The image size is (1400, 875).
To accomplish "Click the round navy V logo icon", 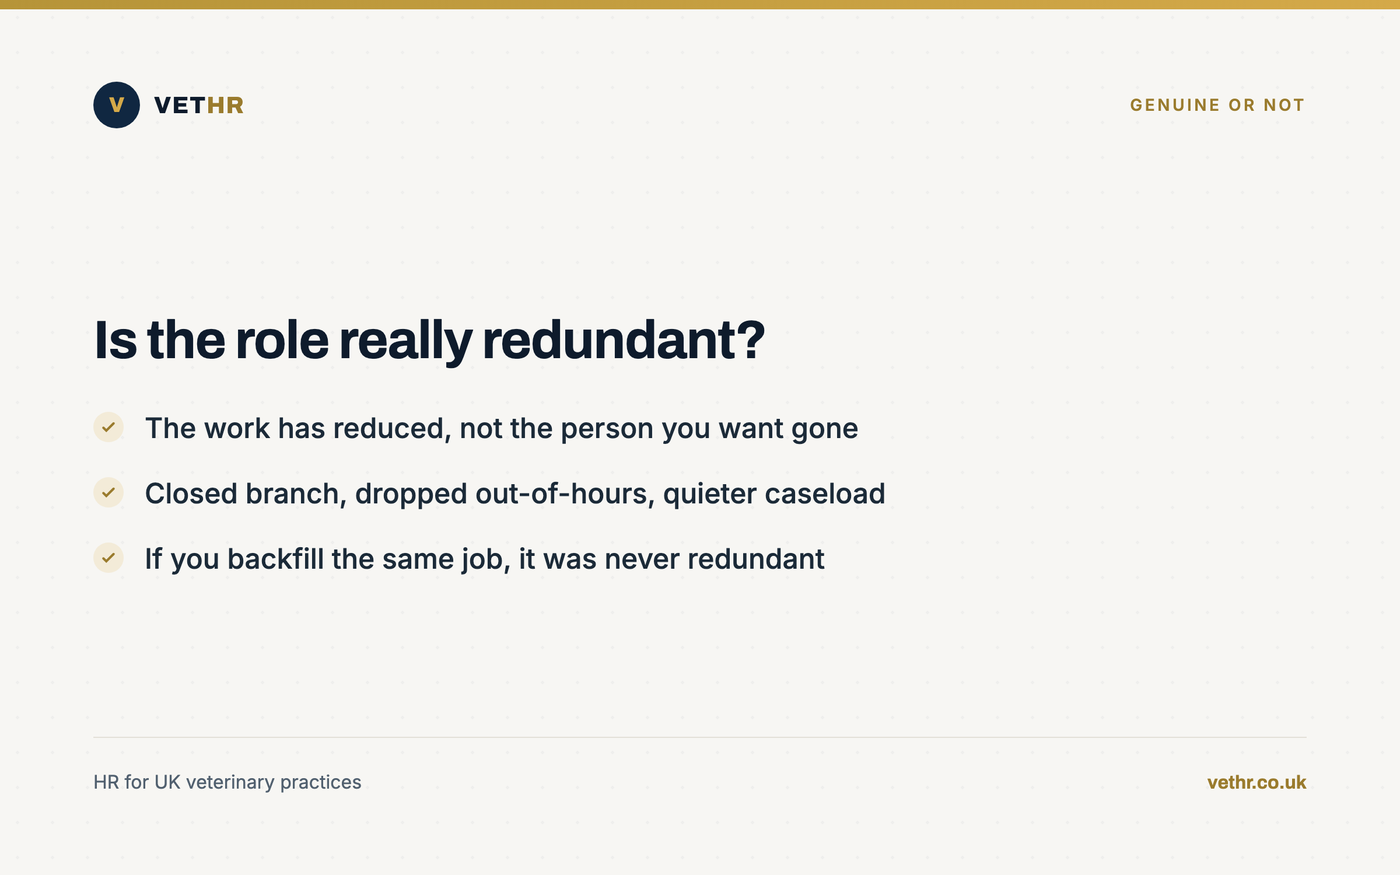I will point(117,105).
